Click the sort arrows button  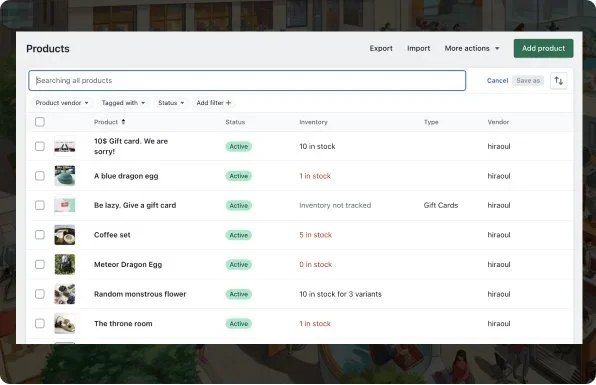pyautogui.click(x=558, y=81)
